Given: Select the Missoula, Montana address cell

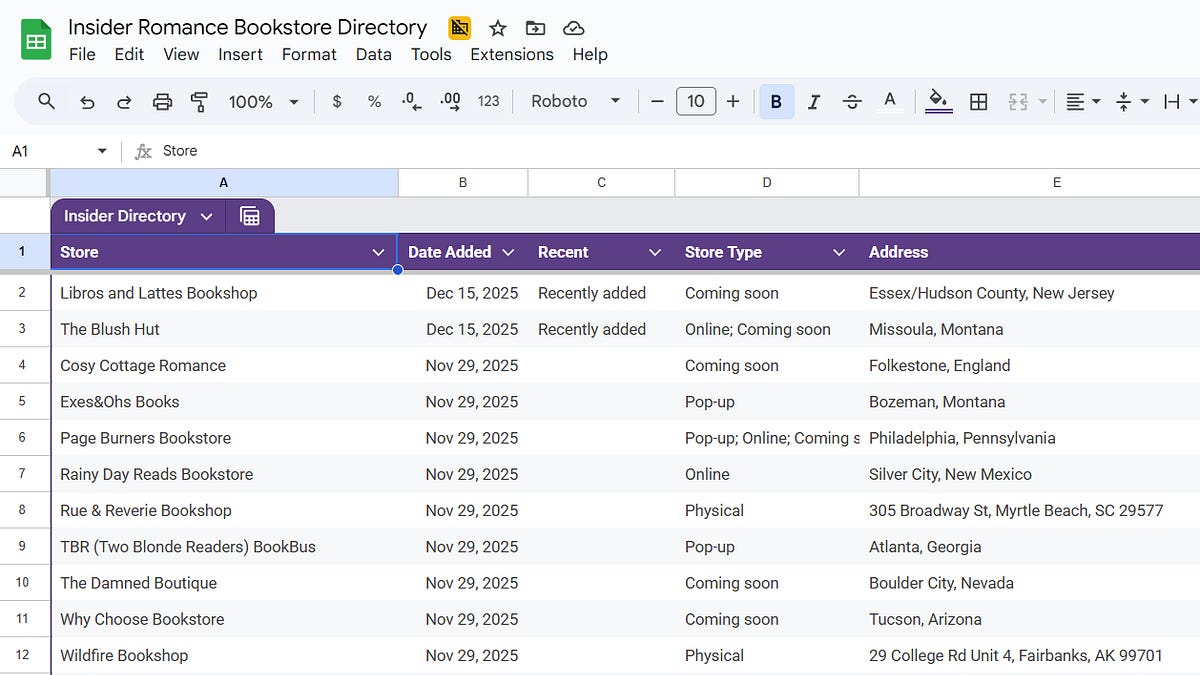Looking at the screenshot, I should point(1030,329).
